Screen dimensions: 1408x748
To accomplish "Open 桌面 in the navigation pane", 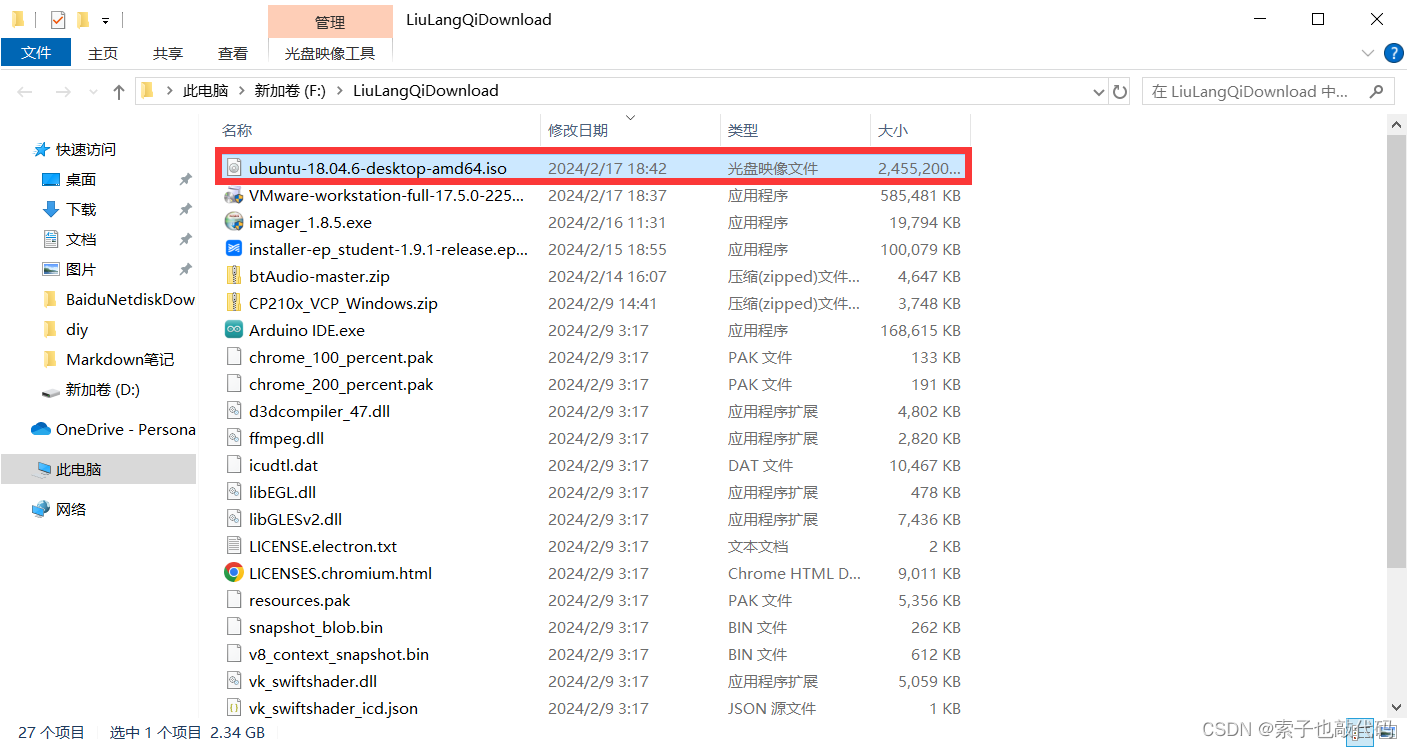I will click(x=81, y=179).
